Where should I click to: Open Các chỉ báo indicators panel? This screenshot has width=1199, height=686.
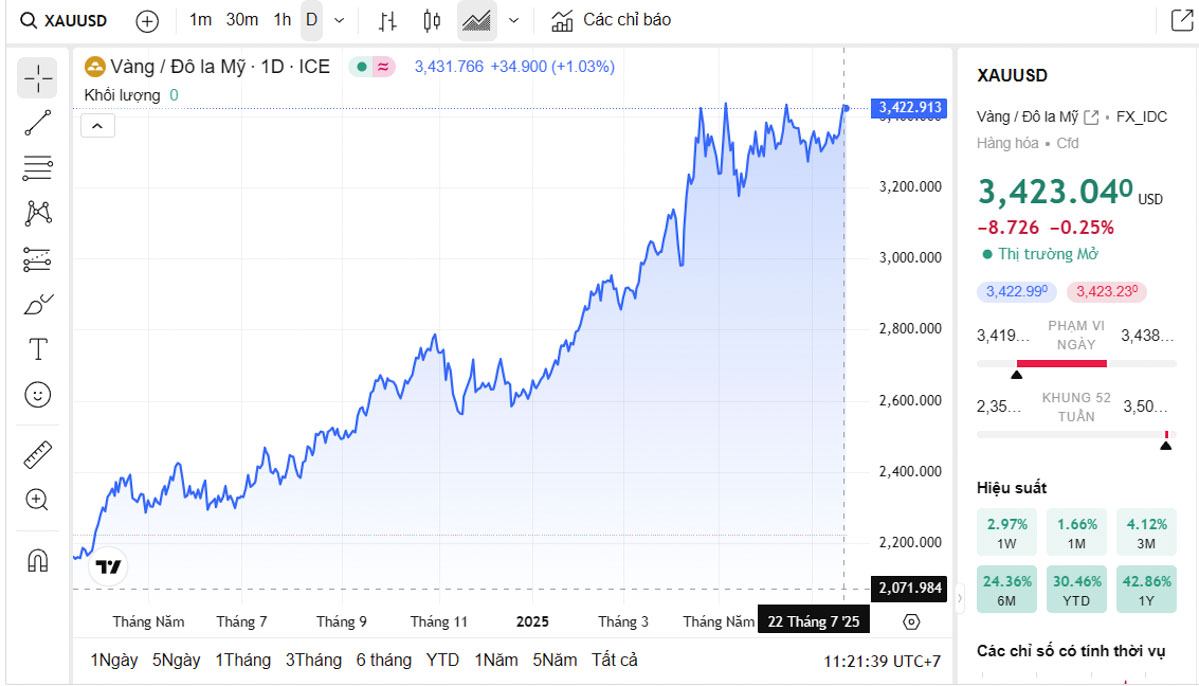pyautogui.click(x=611, y=20)
